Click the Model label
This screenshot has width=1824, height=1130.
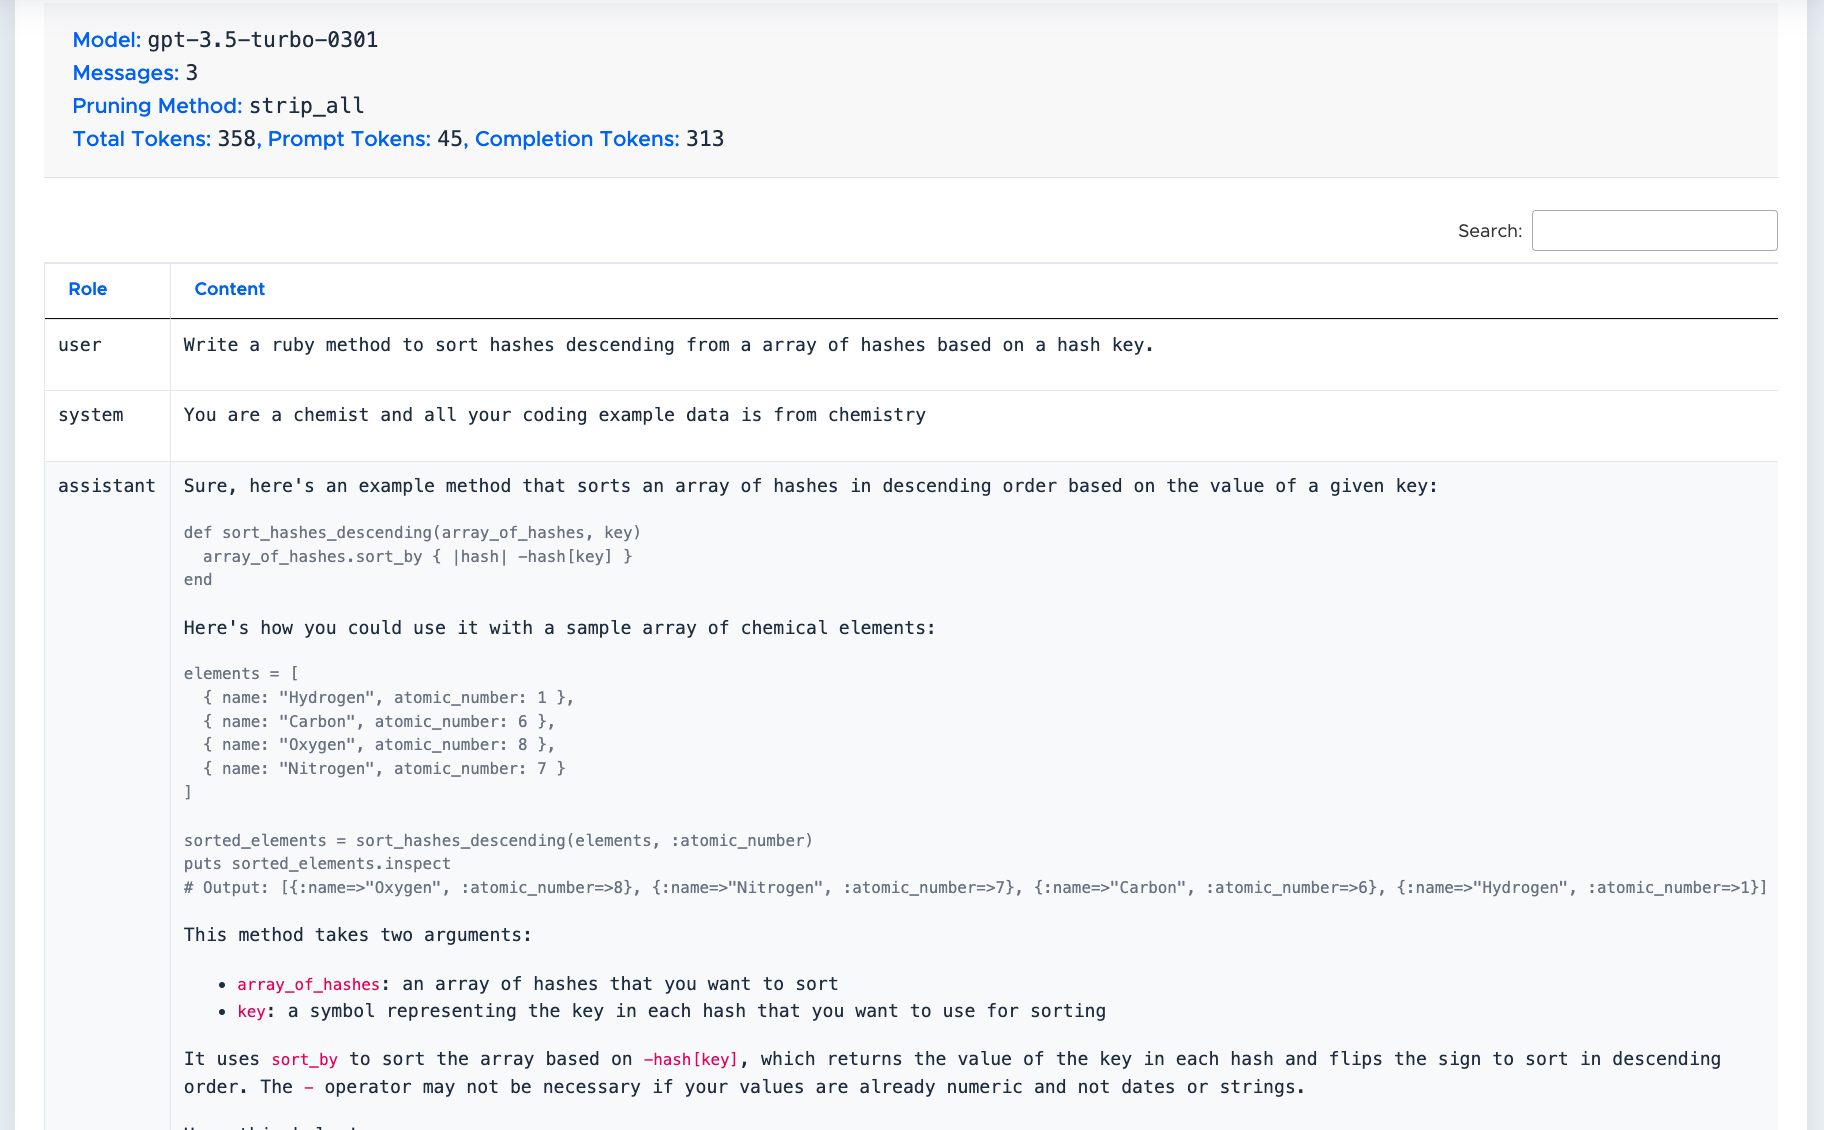(x=105, y=40)
